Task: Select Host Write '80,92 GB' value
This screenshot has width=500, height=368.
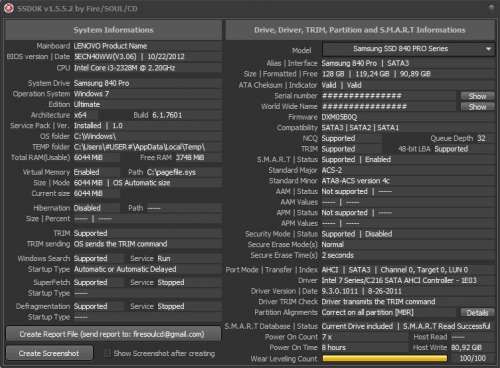Action: [466, 347]
